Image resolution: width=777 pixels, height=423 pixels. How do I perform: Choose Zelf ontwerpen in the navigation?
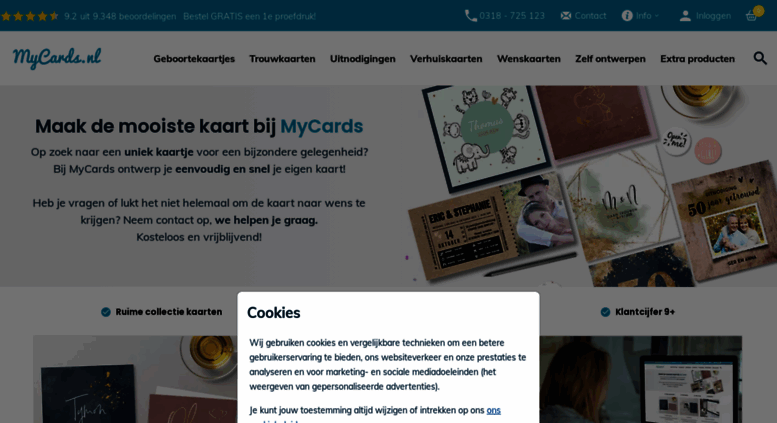tap(610, 58)
